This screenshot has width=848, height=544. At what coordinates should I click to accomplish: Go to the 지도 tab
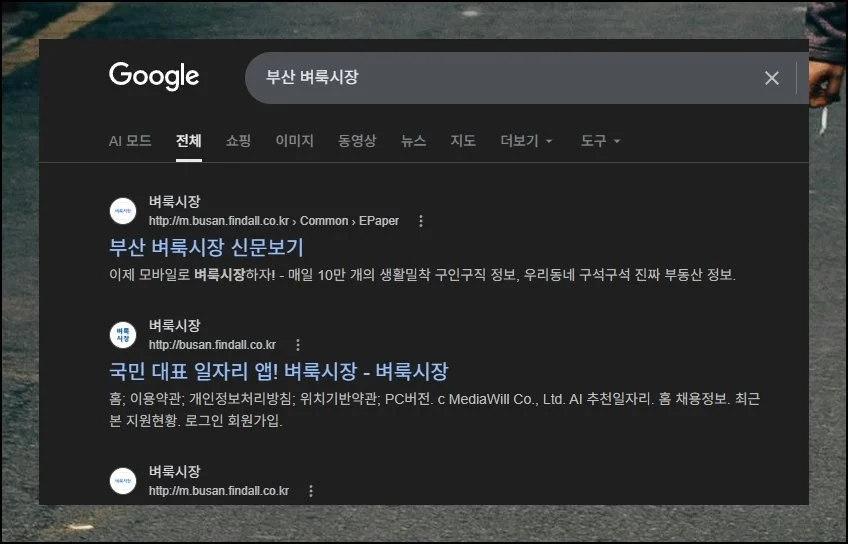pyautogui.click(x=463, y=141)
